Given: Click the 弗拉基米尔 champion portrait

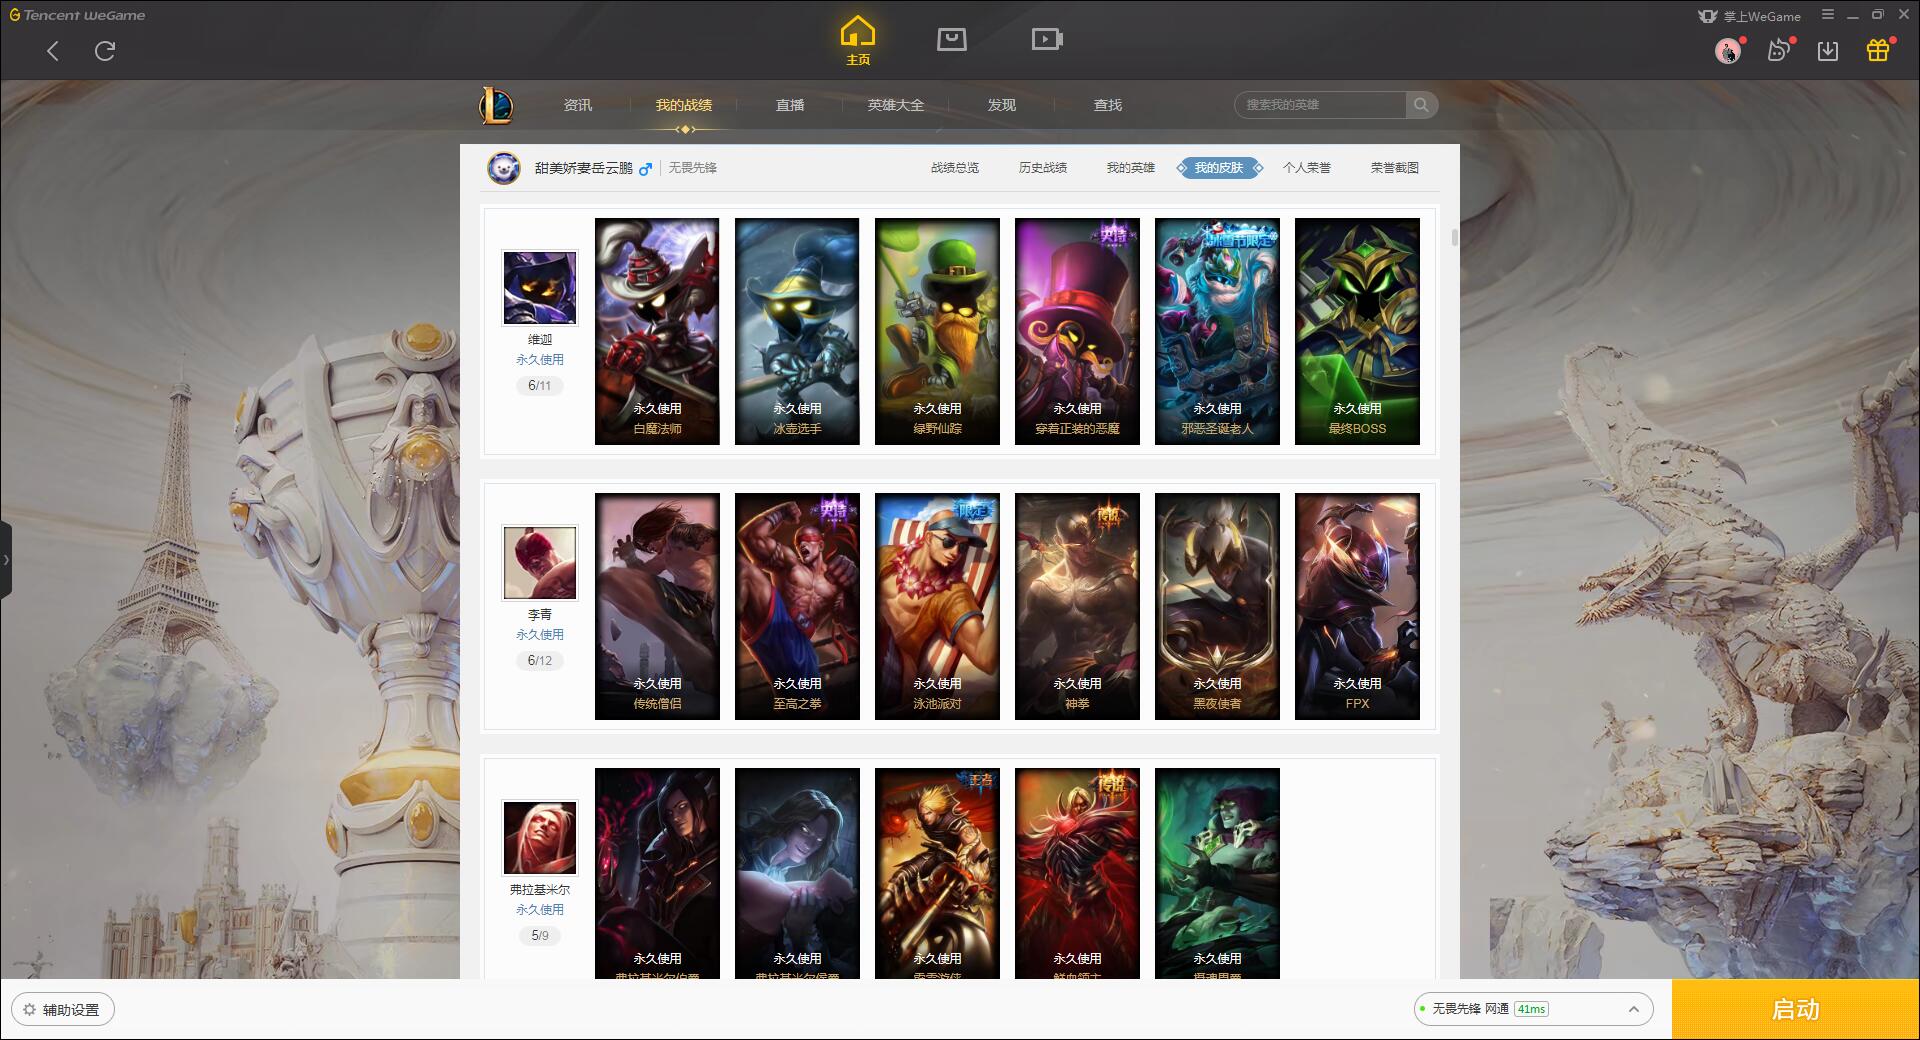Looking at the screenshot, I should coord(540,838).
